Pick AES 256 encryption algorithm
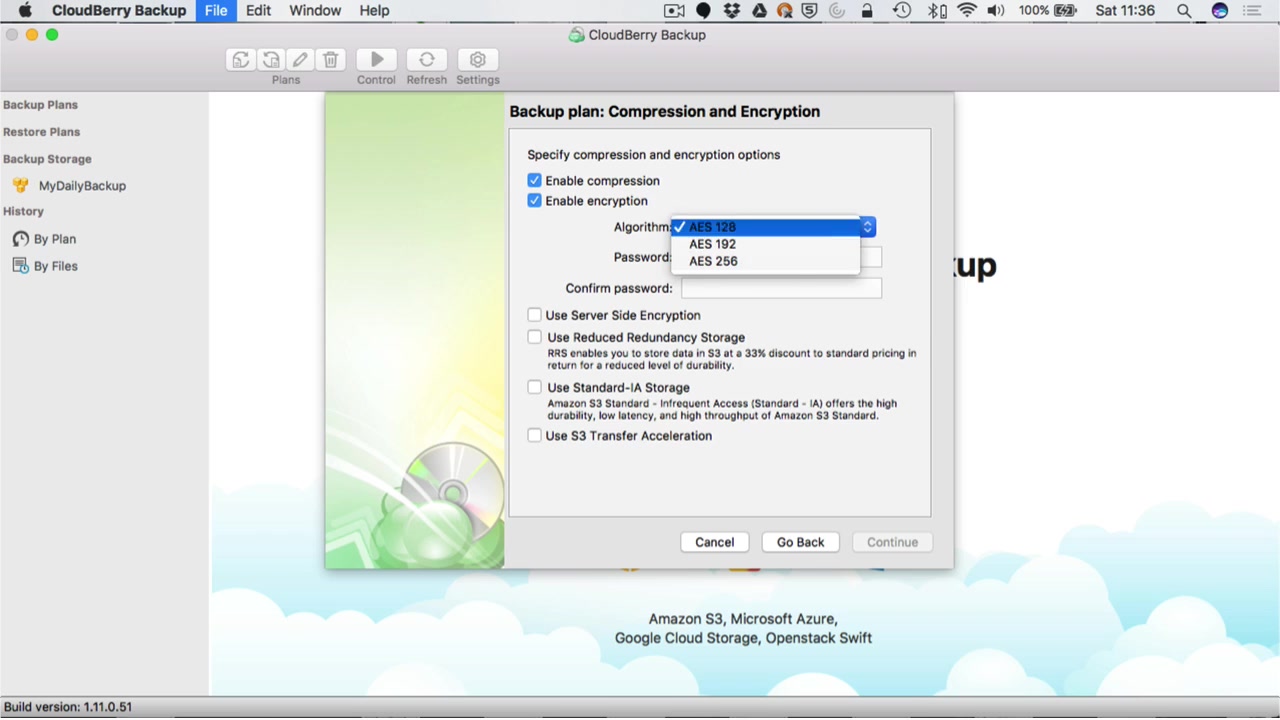The width and height of the screenshot is (1280, 720). tap(765, 261)
